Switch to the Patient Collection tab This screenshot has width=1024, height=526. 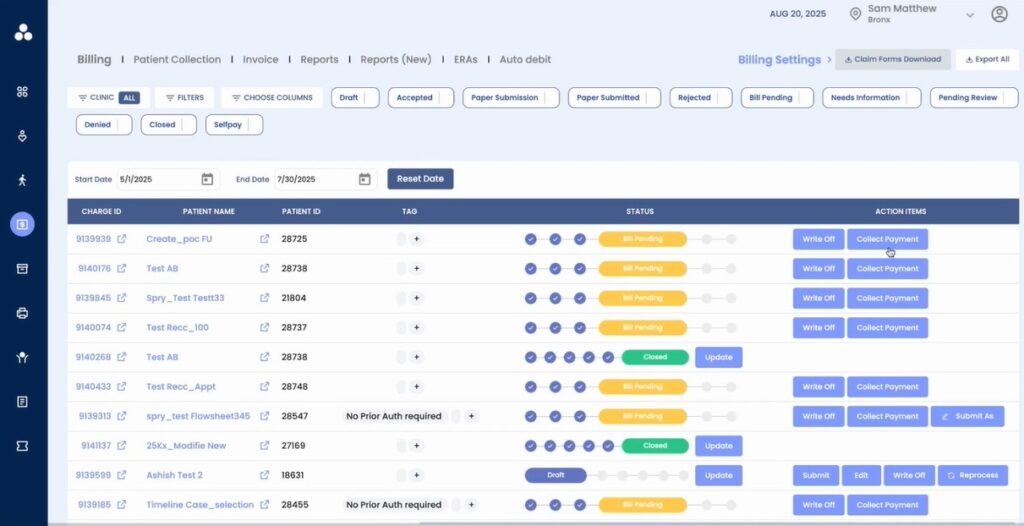[177, 60]
